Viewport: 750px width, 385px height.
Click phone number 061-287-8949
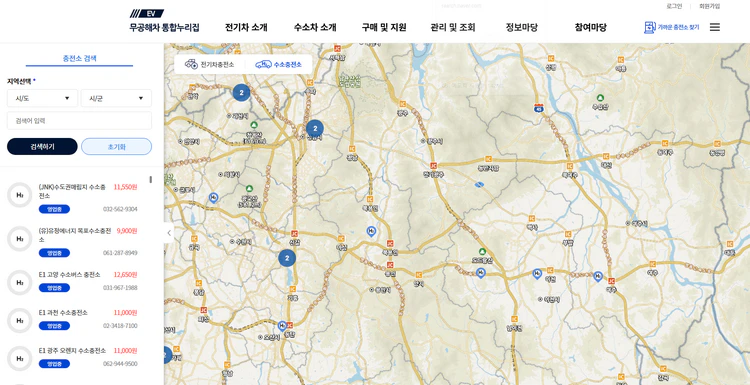[120, 253]
